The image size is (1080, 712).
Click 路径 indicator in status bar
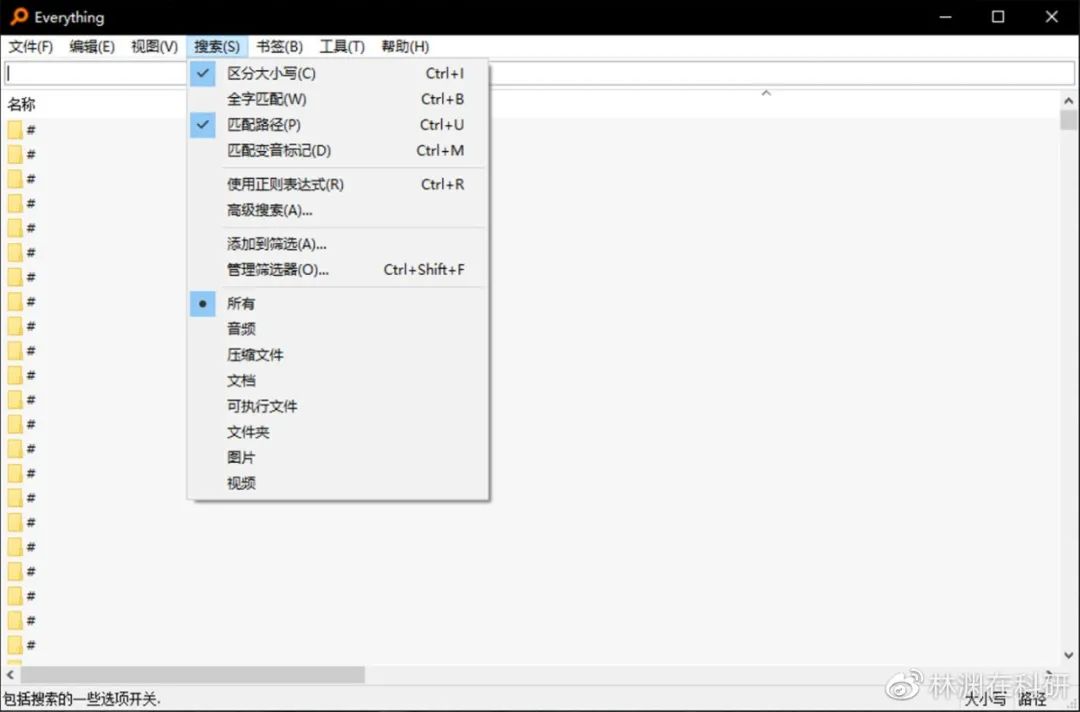[1032, 699]
